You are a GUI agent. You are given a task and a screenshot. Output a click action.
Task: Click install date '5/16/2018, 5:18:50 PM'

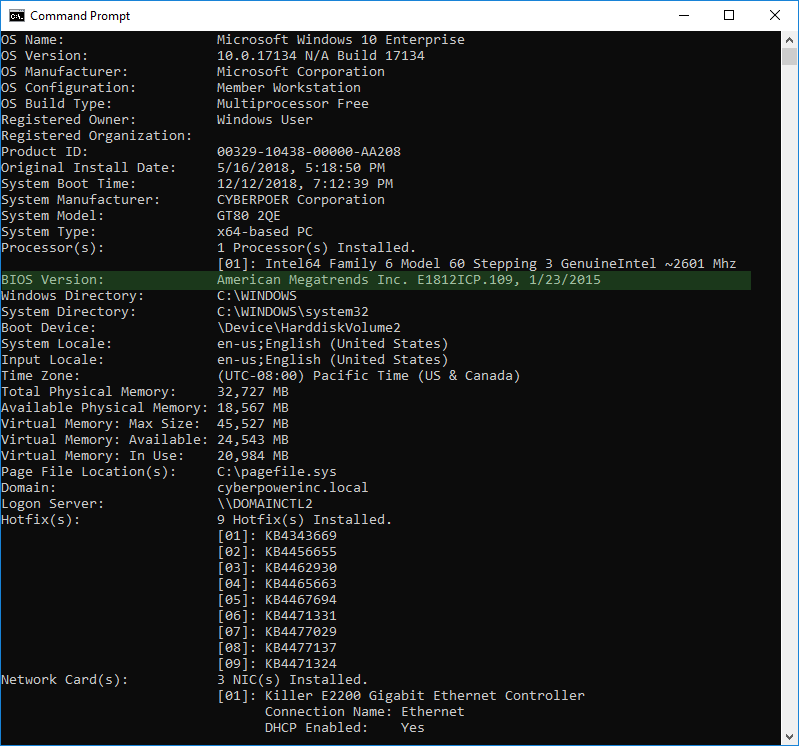coord(301,168)
